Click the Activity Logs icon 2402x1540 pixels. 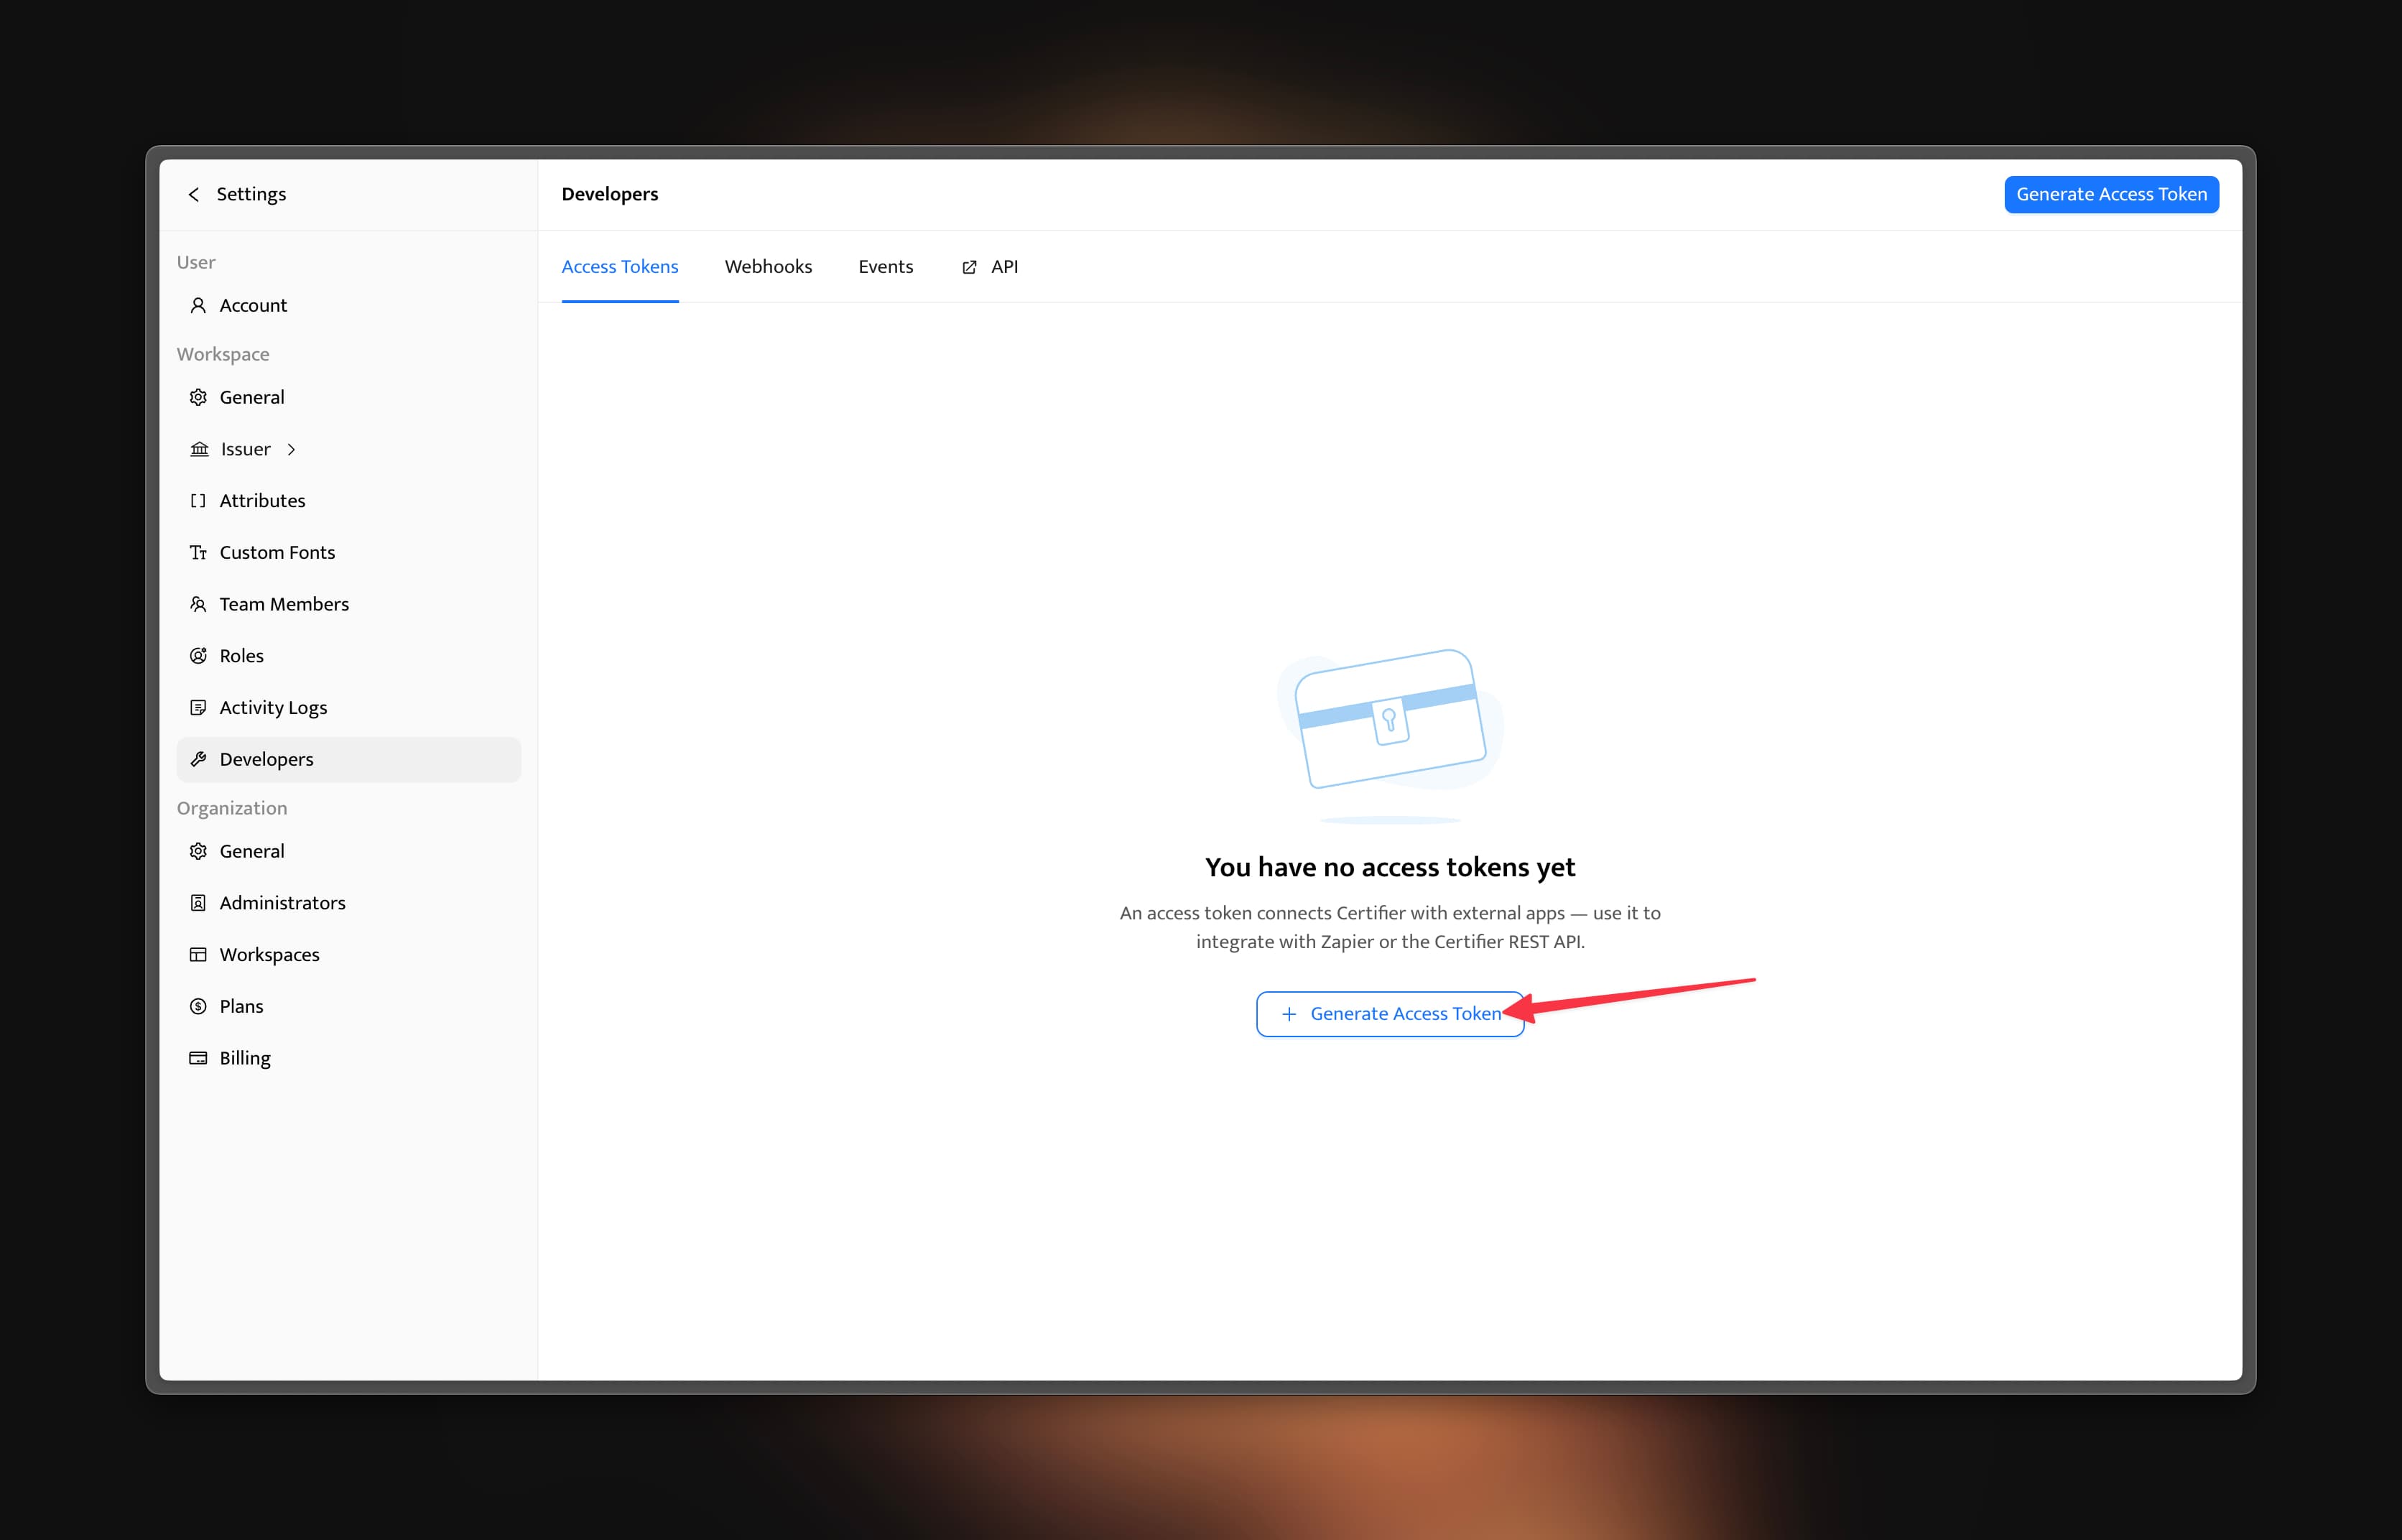point(198,707)
